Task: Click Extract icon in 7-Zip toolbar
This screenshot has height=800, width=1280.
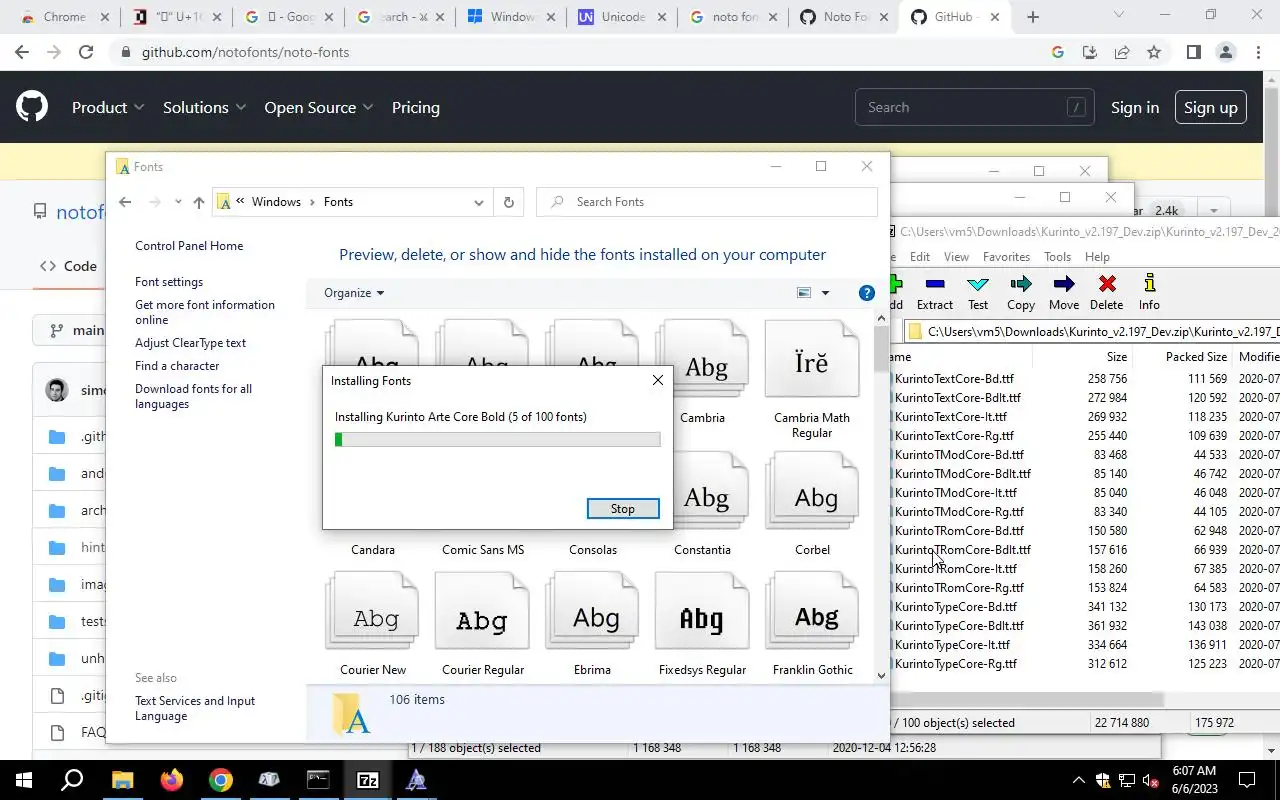Action: [935, 285]
